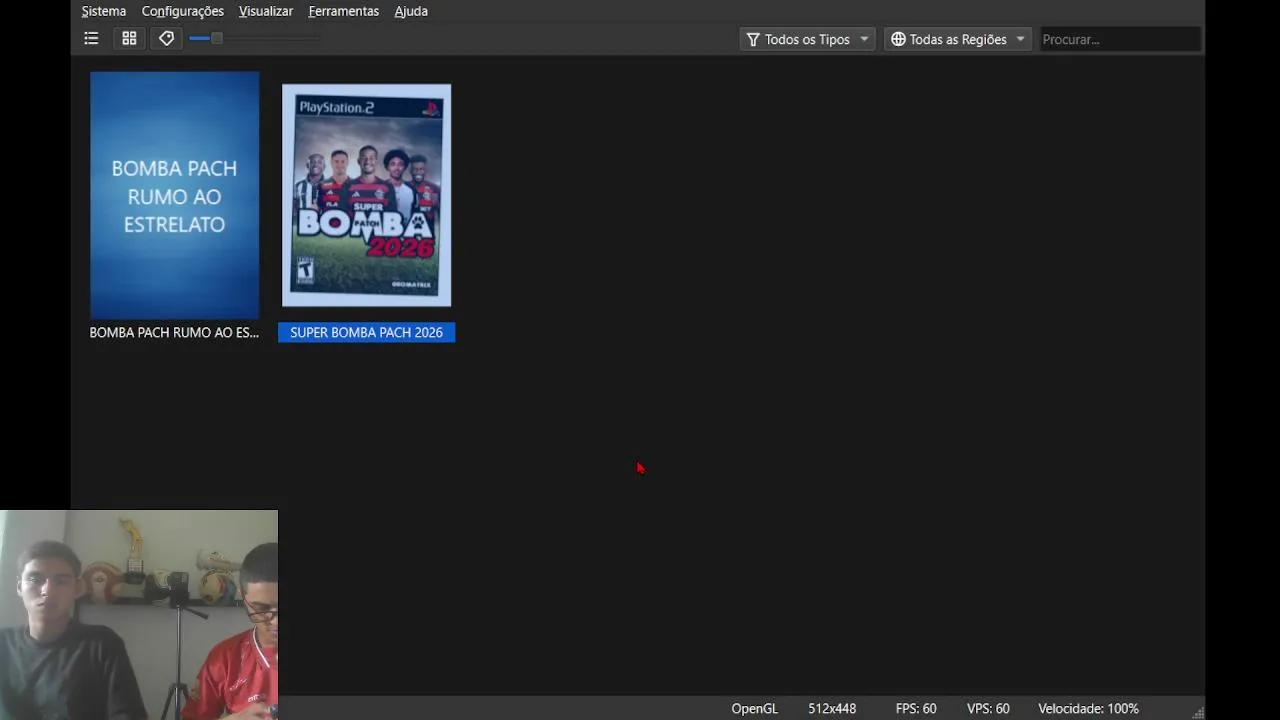Screen dimensions: 1280x720
Task: Click the BOMBA PACH RUMO AO ES... title label
Action: [x=174, y=332]
